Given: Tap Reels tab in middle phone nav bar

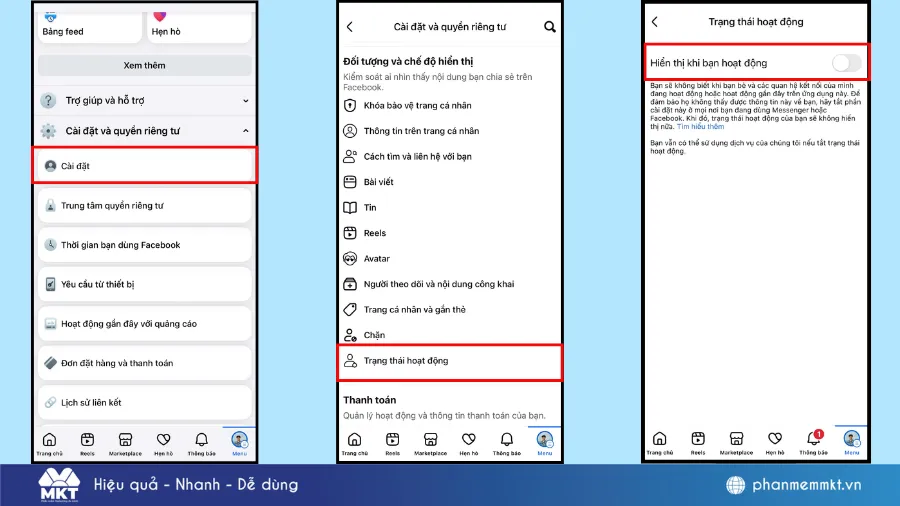Looking at the screenshot, I should tap(393, 443).
